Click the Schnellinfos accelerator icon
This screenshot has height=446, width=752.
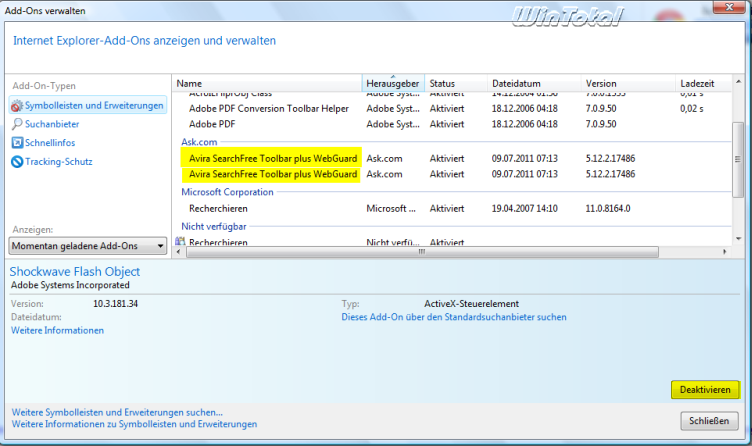point(17,143)
